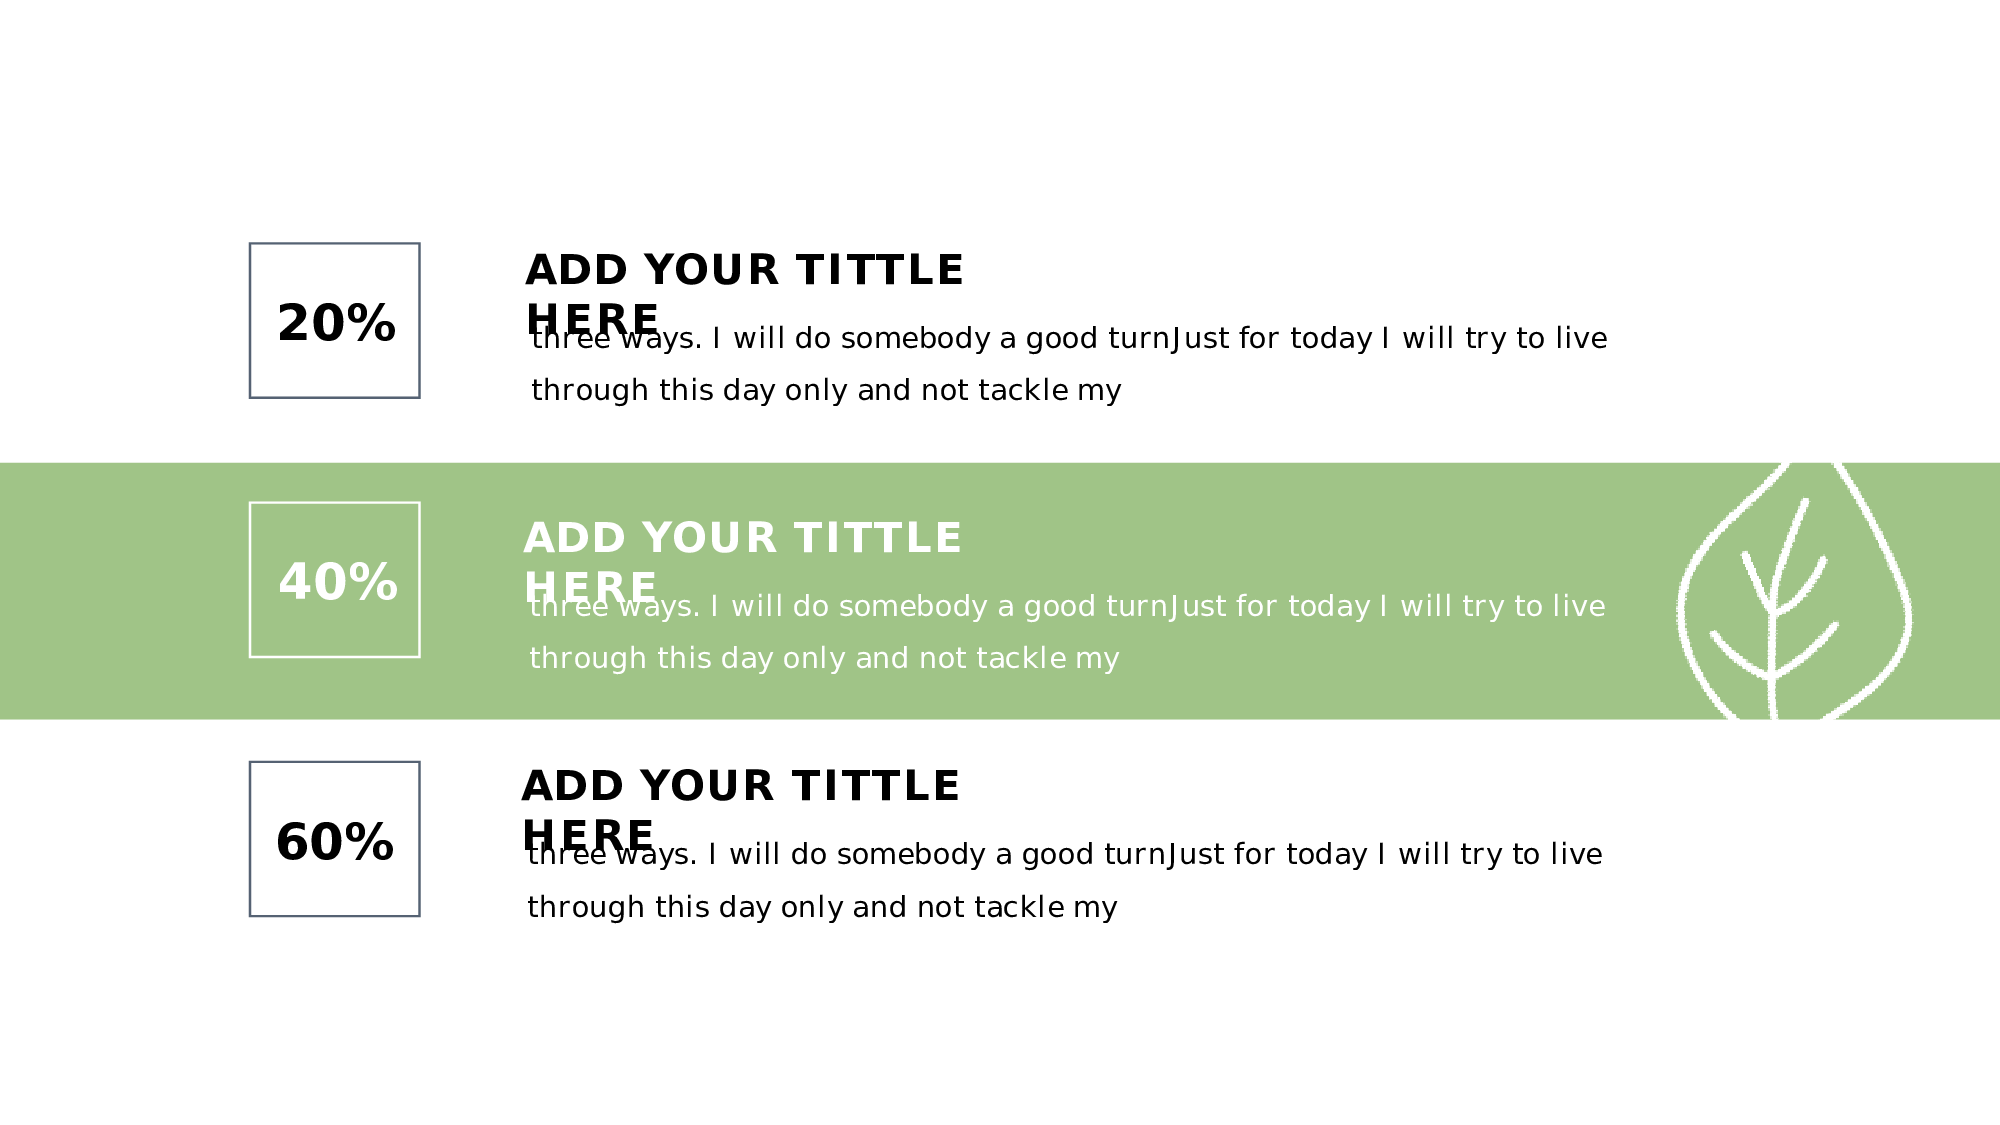Viewport: 2000px width, 1125px height.
Task: Select the 60% outlined box
Action: click(x=335, y=839)
